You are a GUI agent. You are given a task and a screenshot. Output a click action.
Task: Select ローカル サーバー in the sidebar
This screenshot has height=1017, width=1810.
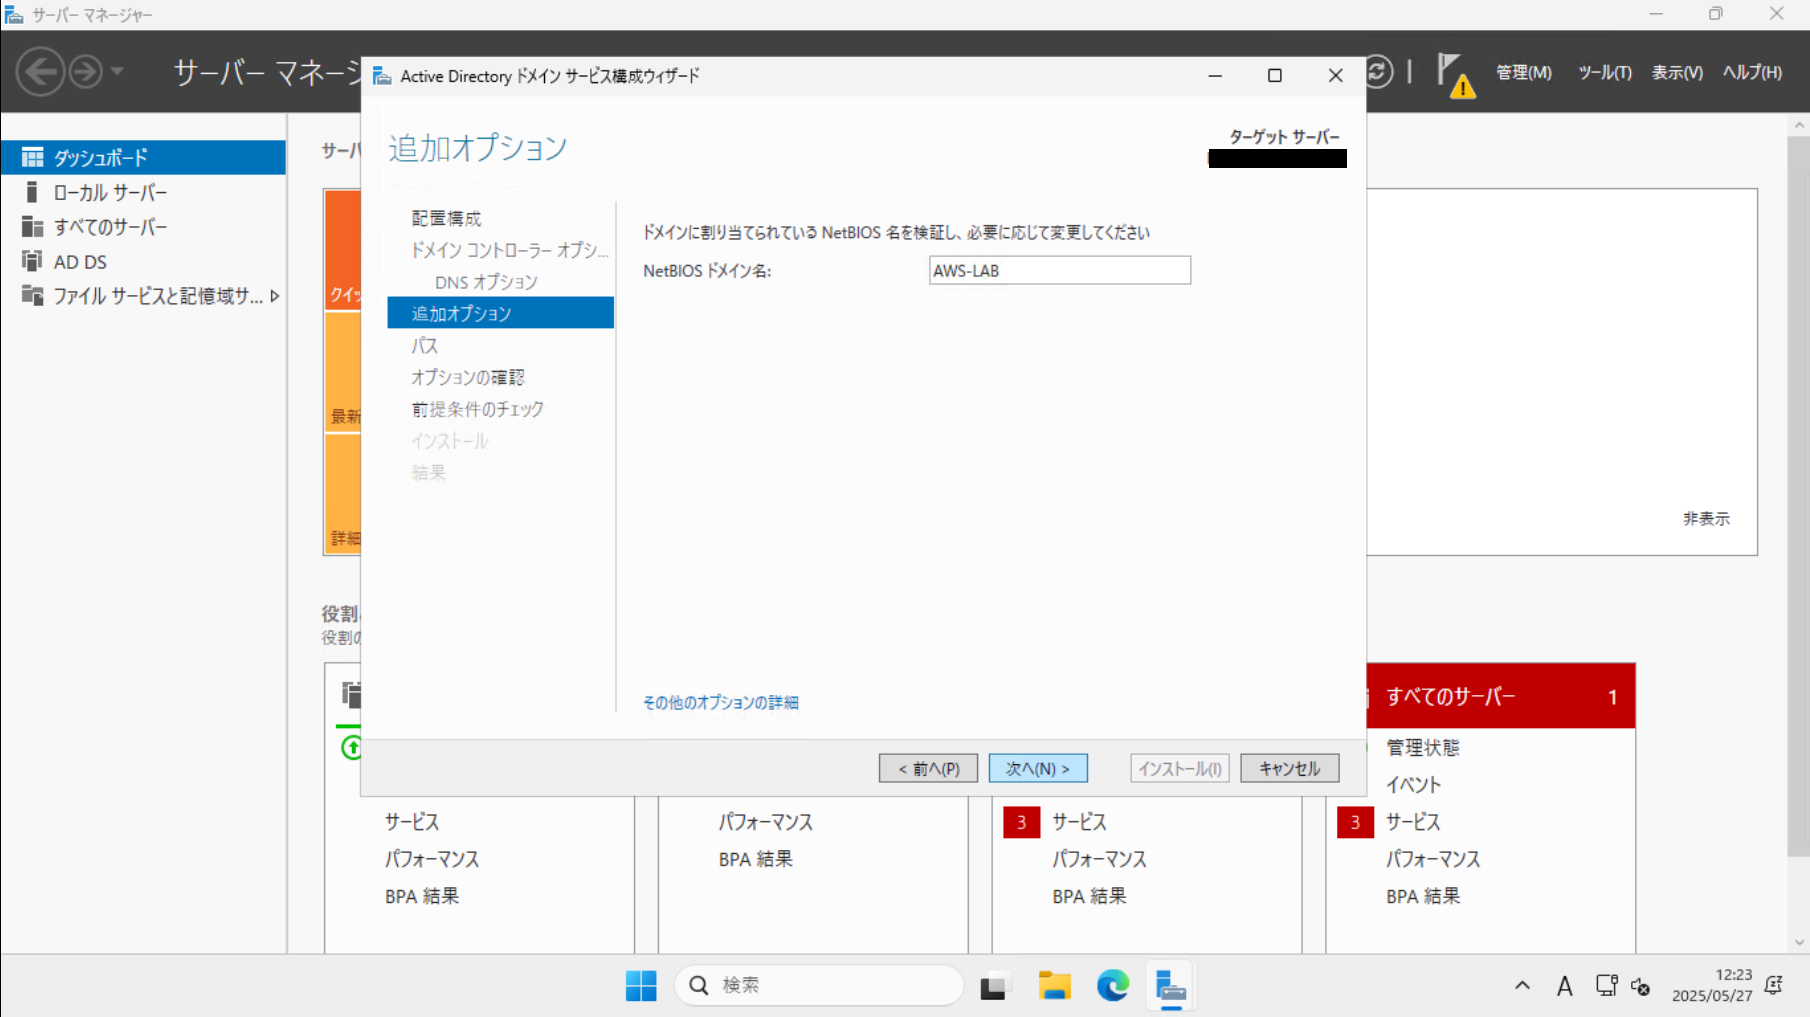(143, 192)
